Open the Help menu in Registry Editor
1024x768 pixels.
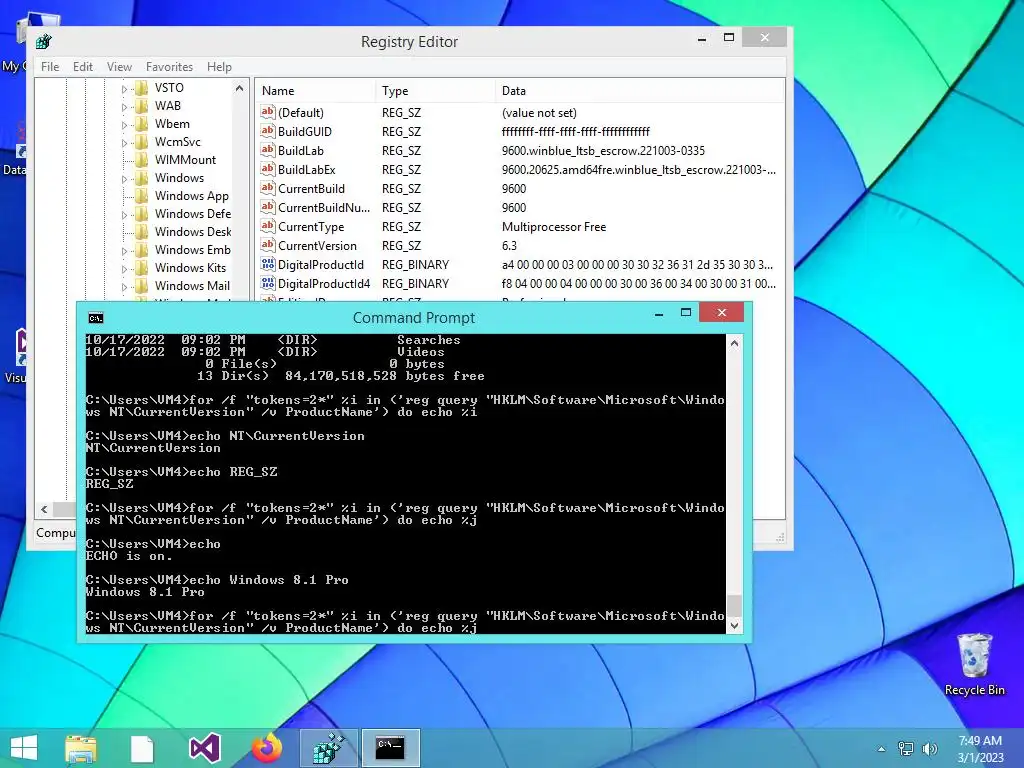[x=219, y=67]
